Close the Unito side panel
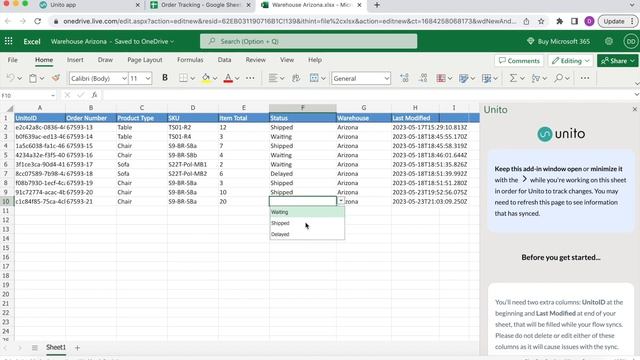 [x=634, y=109]
